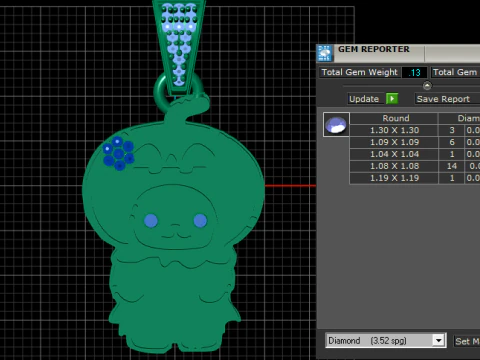
Task: Click the left blue eye gem on model
Action: click(151, 220)
